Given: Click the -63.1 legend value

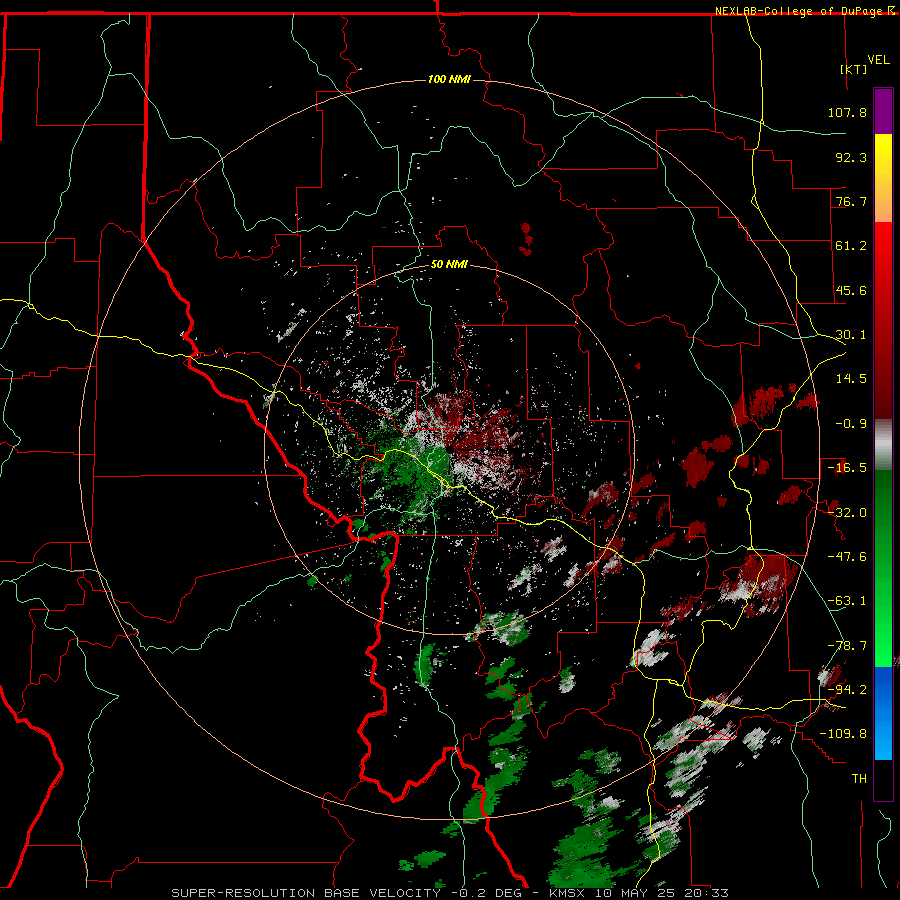Looking at the screenshot, I should click(x=847, y=601).
